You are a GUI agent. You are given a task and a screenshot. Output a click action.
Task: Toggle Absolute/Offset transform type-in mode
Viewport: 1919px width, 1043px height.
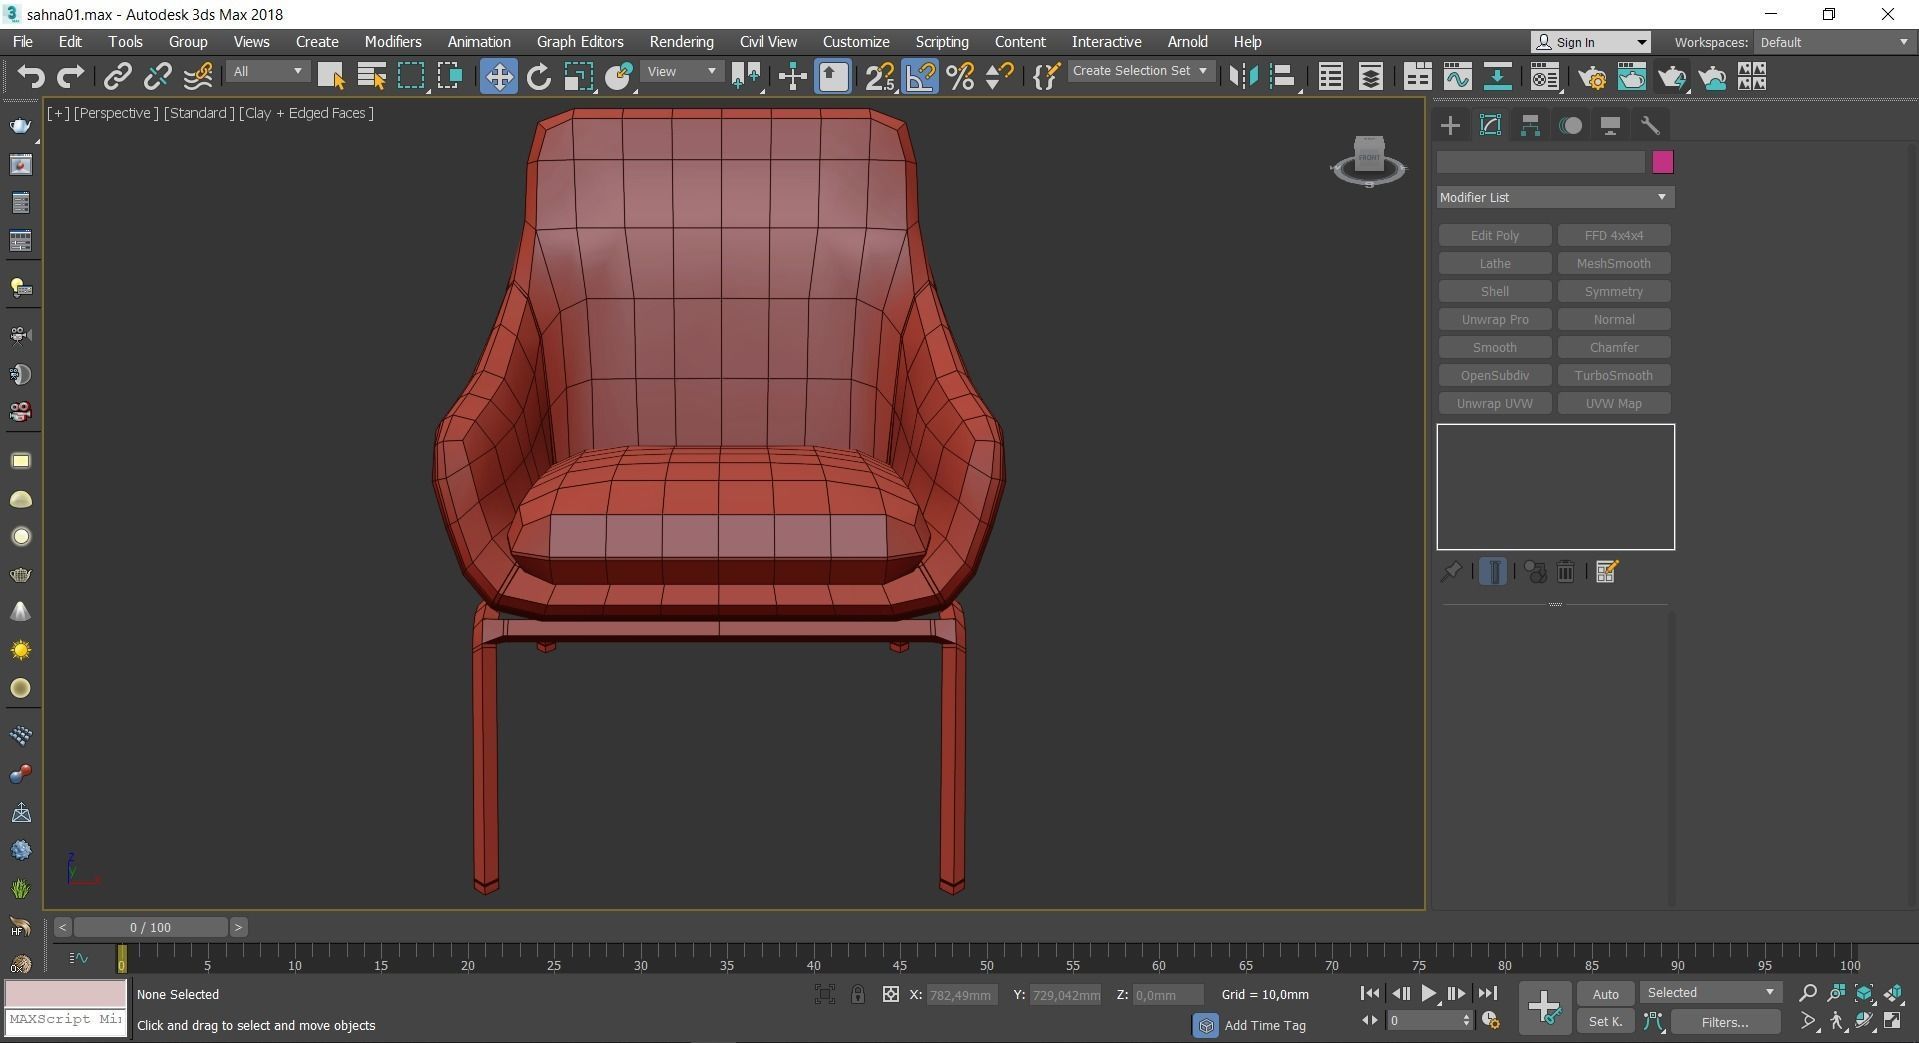click(890, 995)
